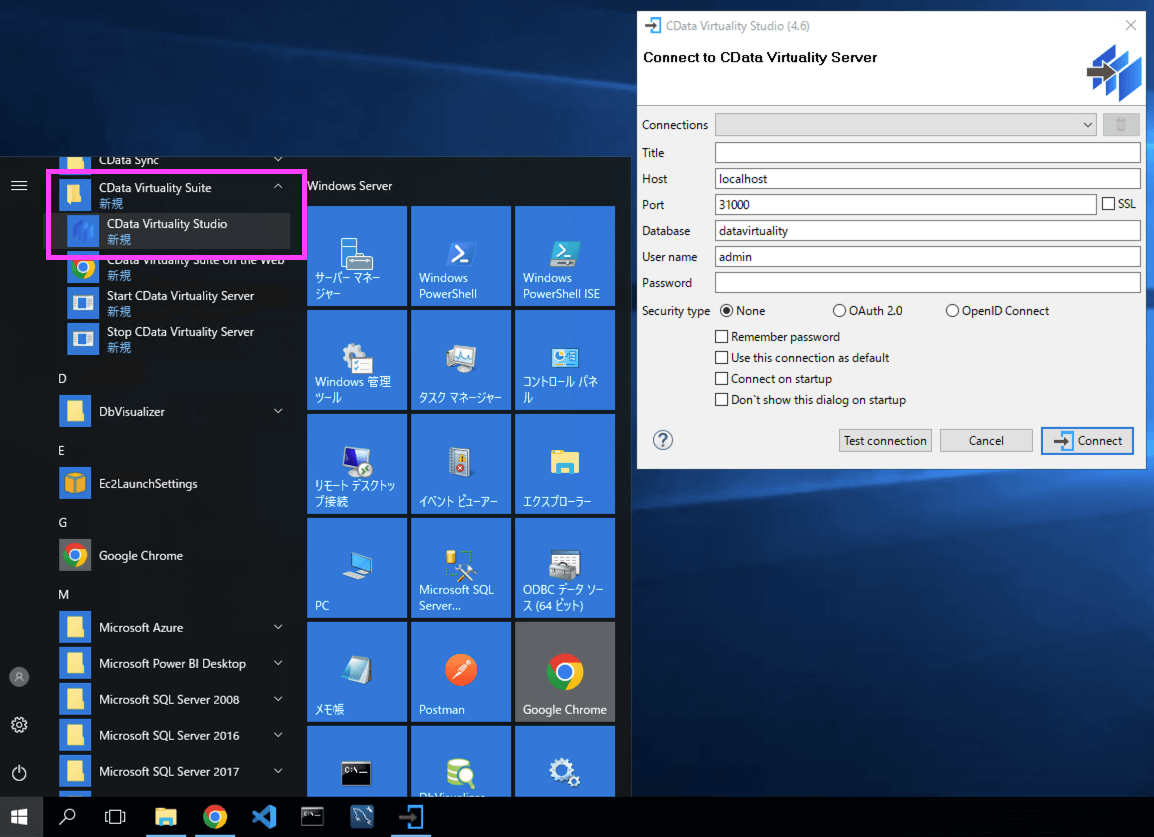Open the PC tile
Screen dimensions: 1154x837
coord(357,568)
